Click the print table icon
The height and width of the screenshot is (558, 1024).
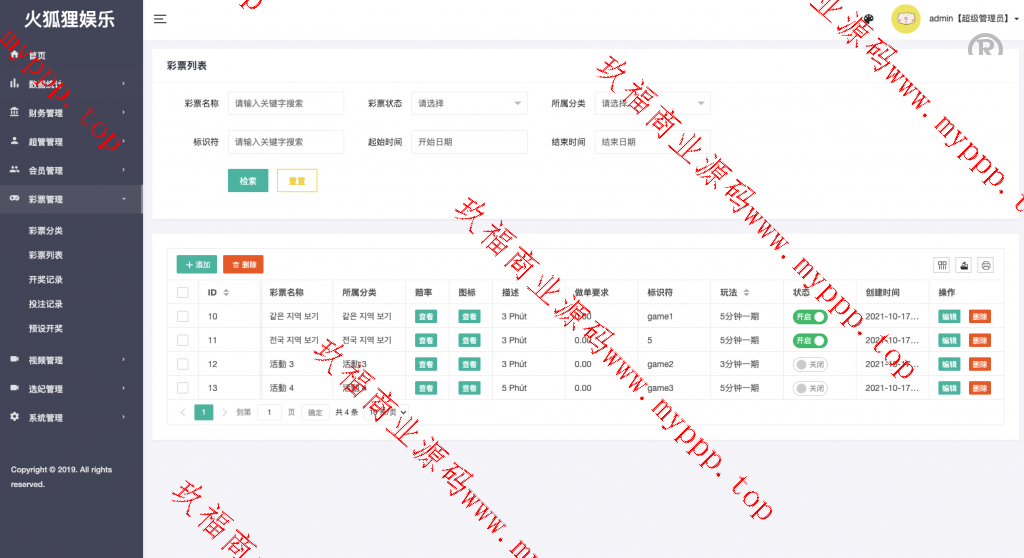[985, 265]
